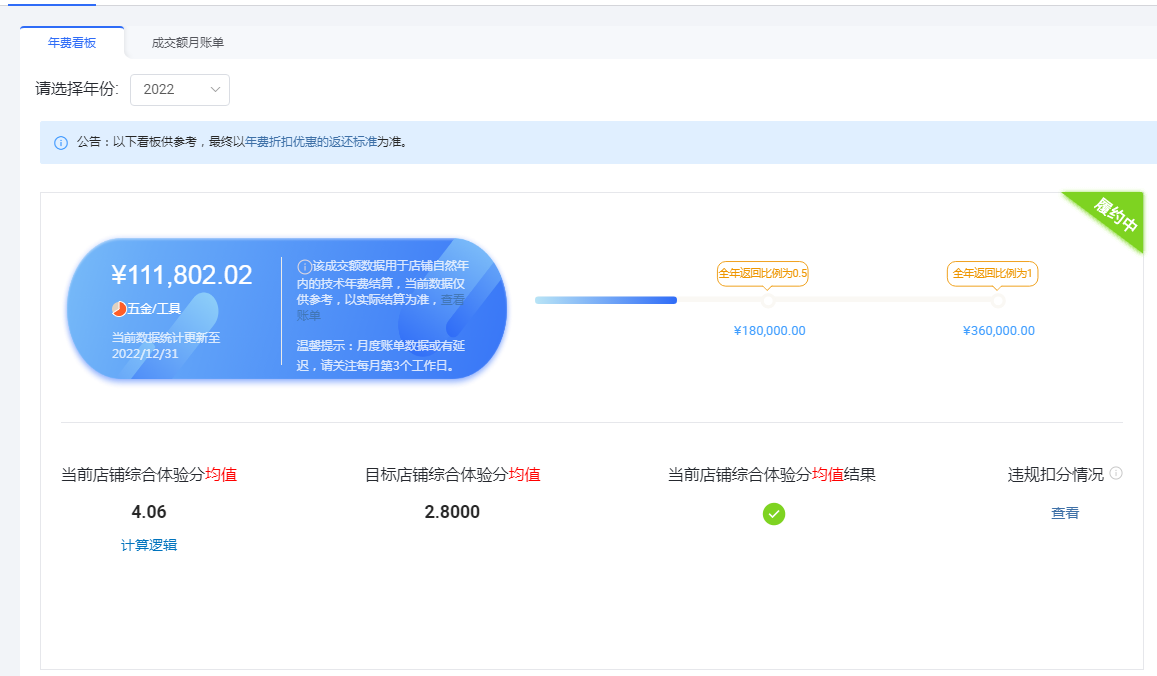Click the 目标店铺综合体验分均值 heading
1157x676 pixels.
click(x=452, y=475)
